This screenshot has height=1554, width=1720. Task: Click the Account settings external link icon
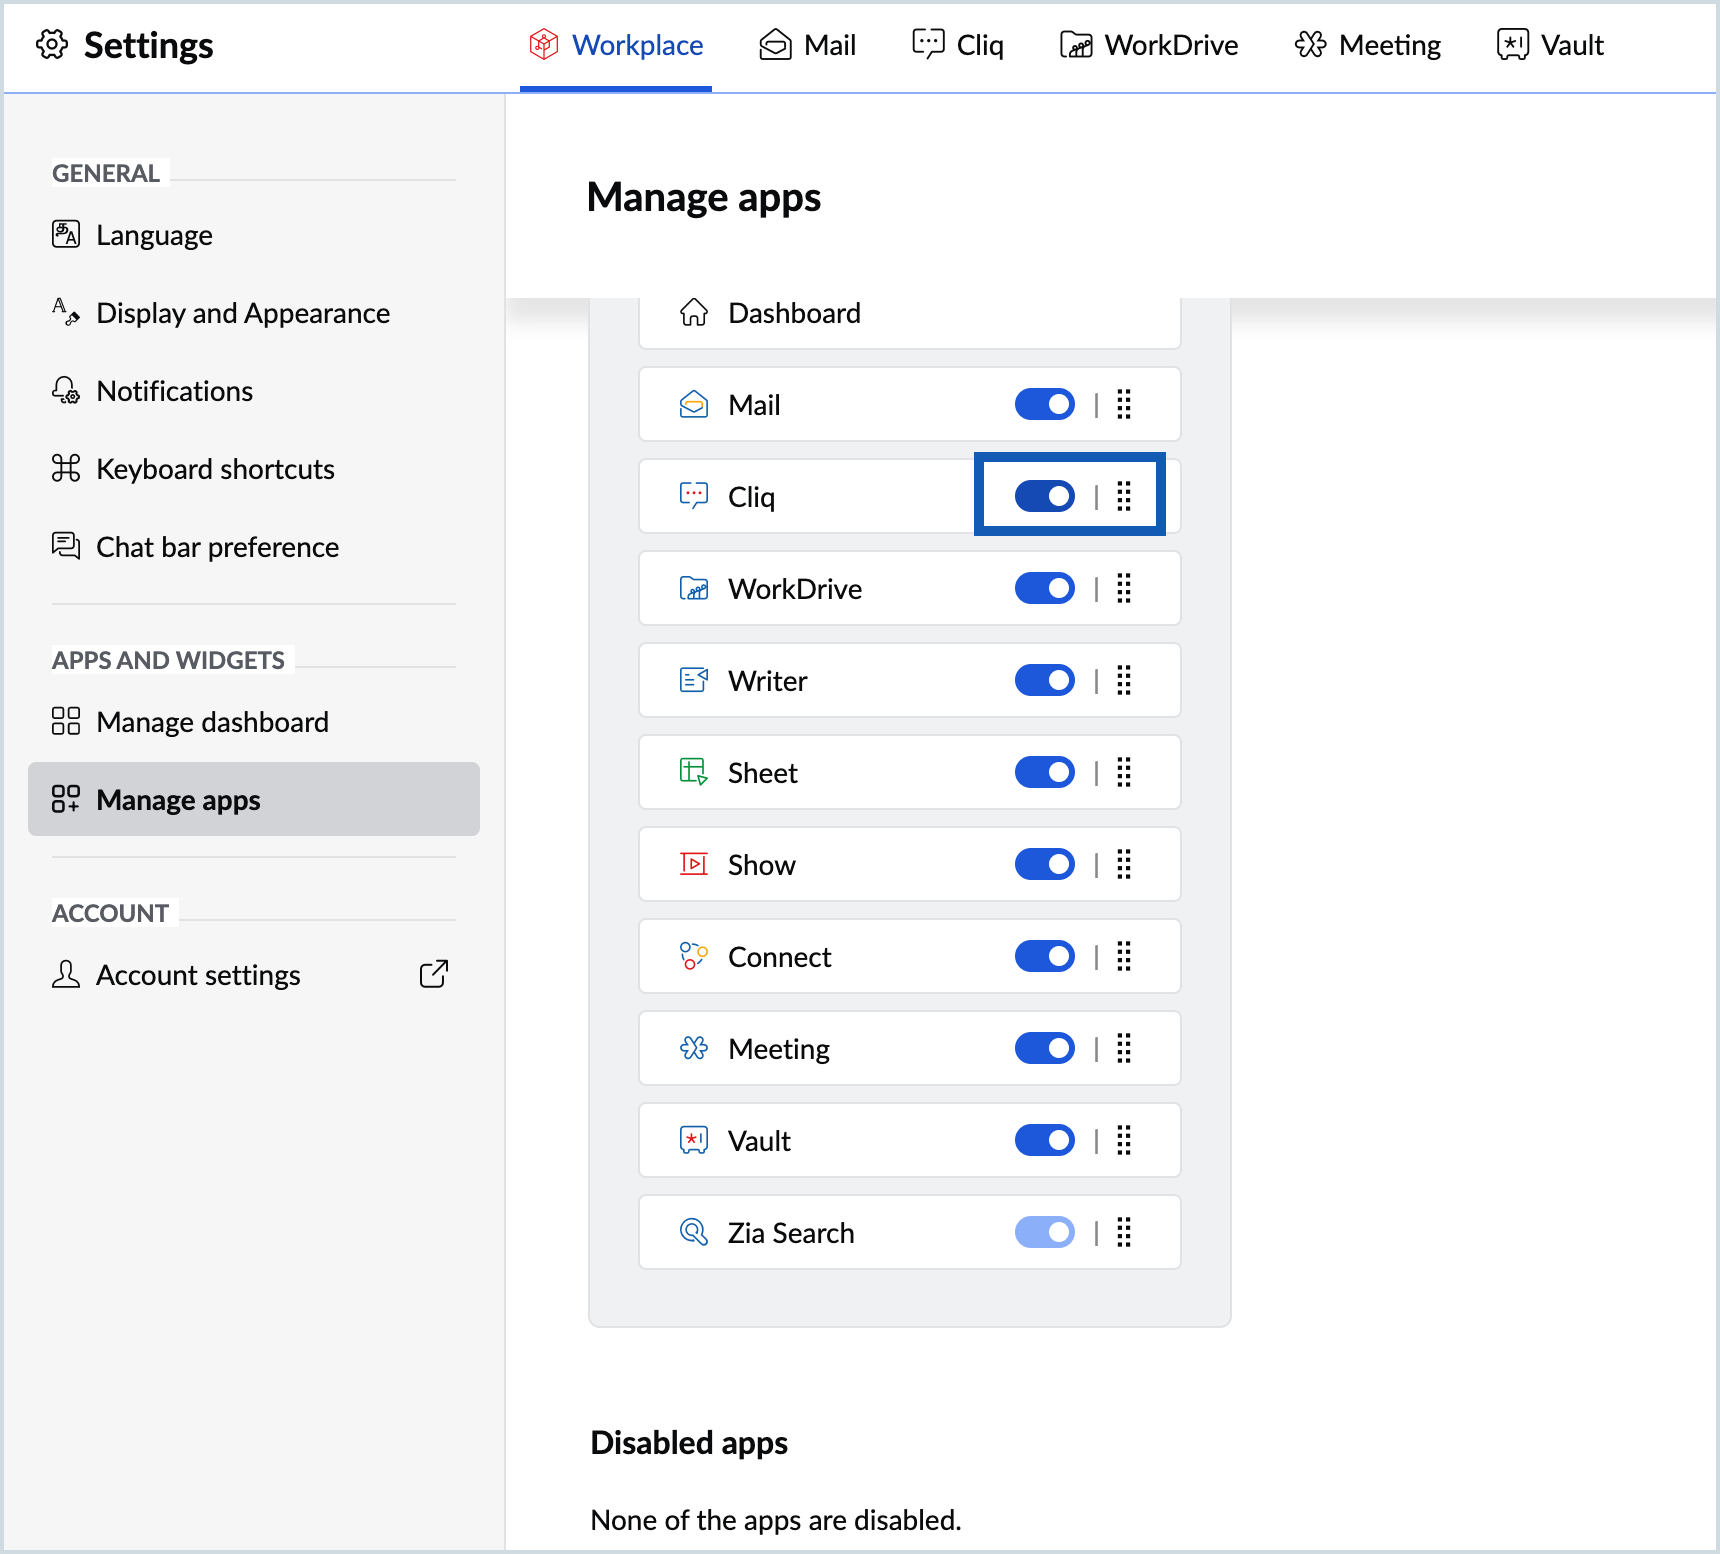pos(434,974)
